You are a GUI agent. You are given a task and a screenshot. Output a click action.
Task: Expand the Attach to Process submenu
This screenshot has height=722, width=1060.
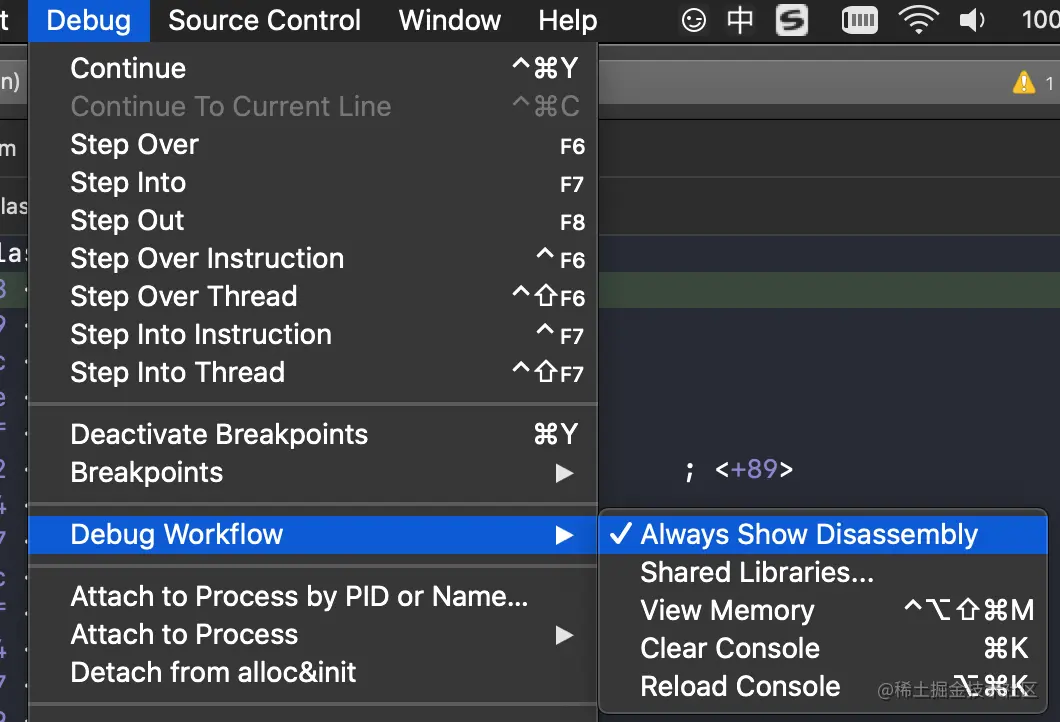(184, 634)
